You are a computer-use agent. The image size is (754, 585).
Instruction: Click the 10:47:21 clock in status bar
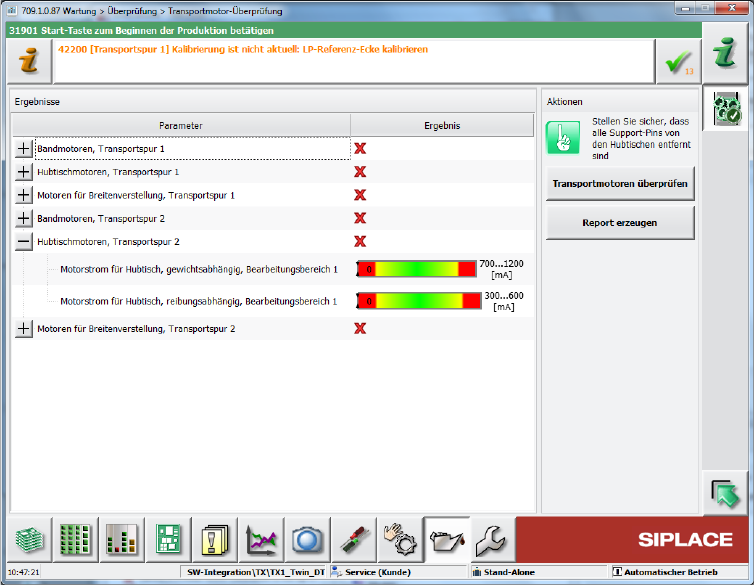pyautogui.click(x=23, y=572)
